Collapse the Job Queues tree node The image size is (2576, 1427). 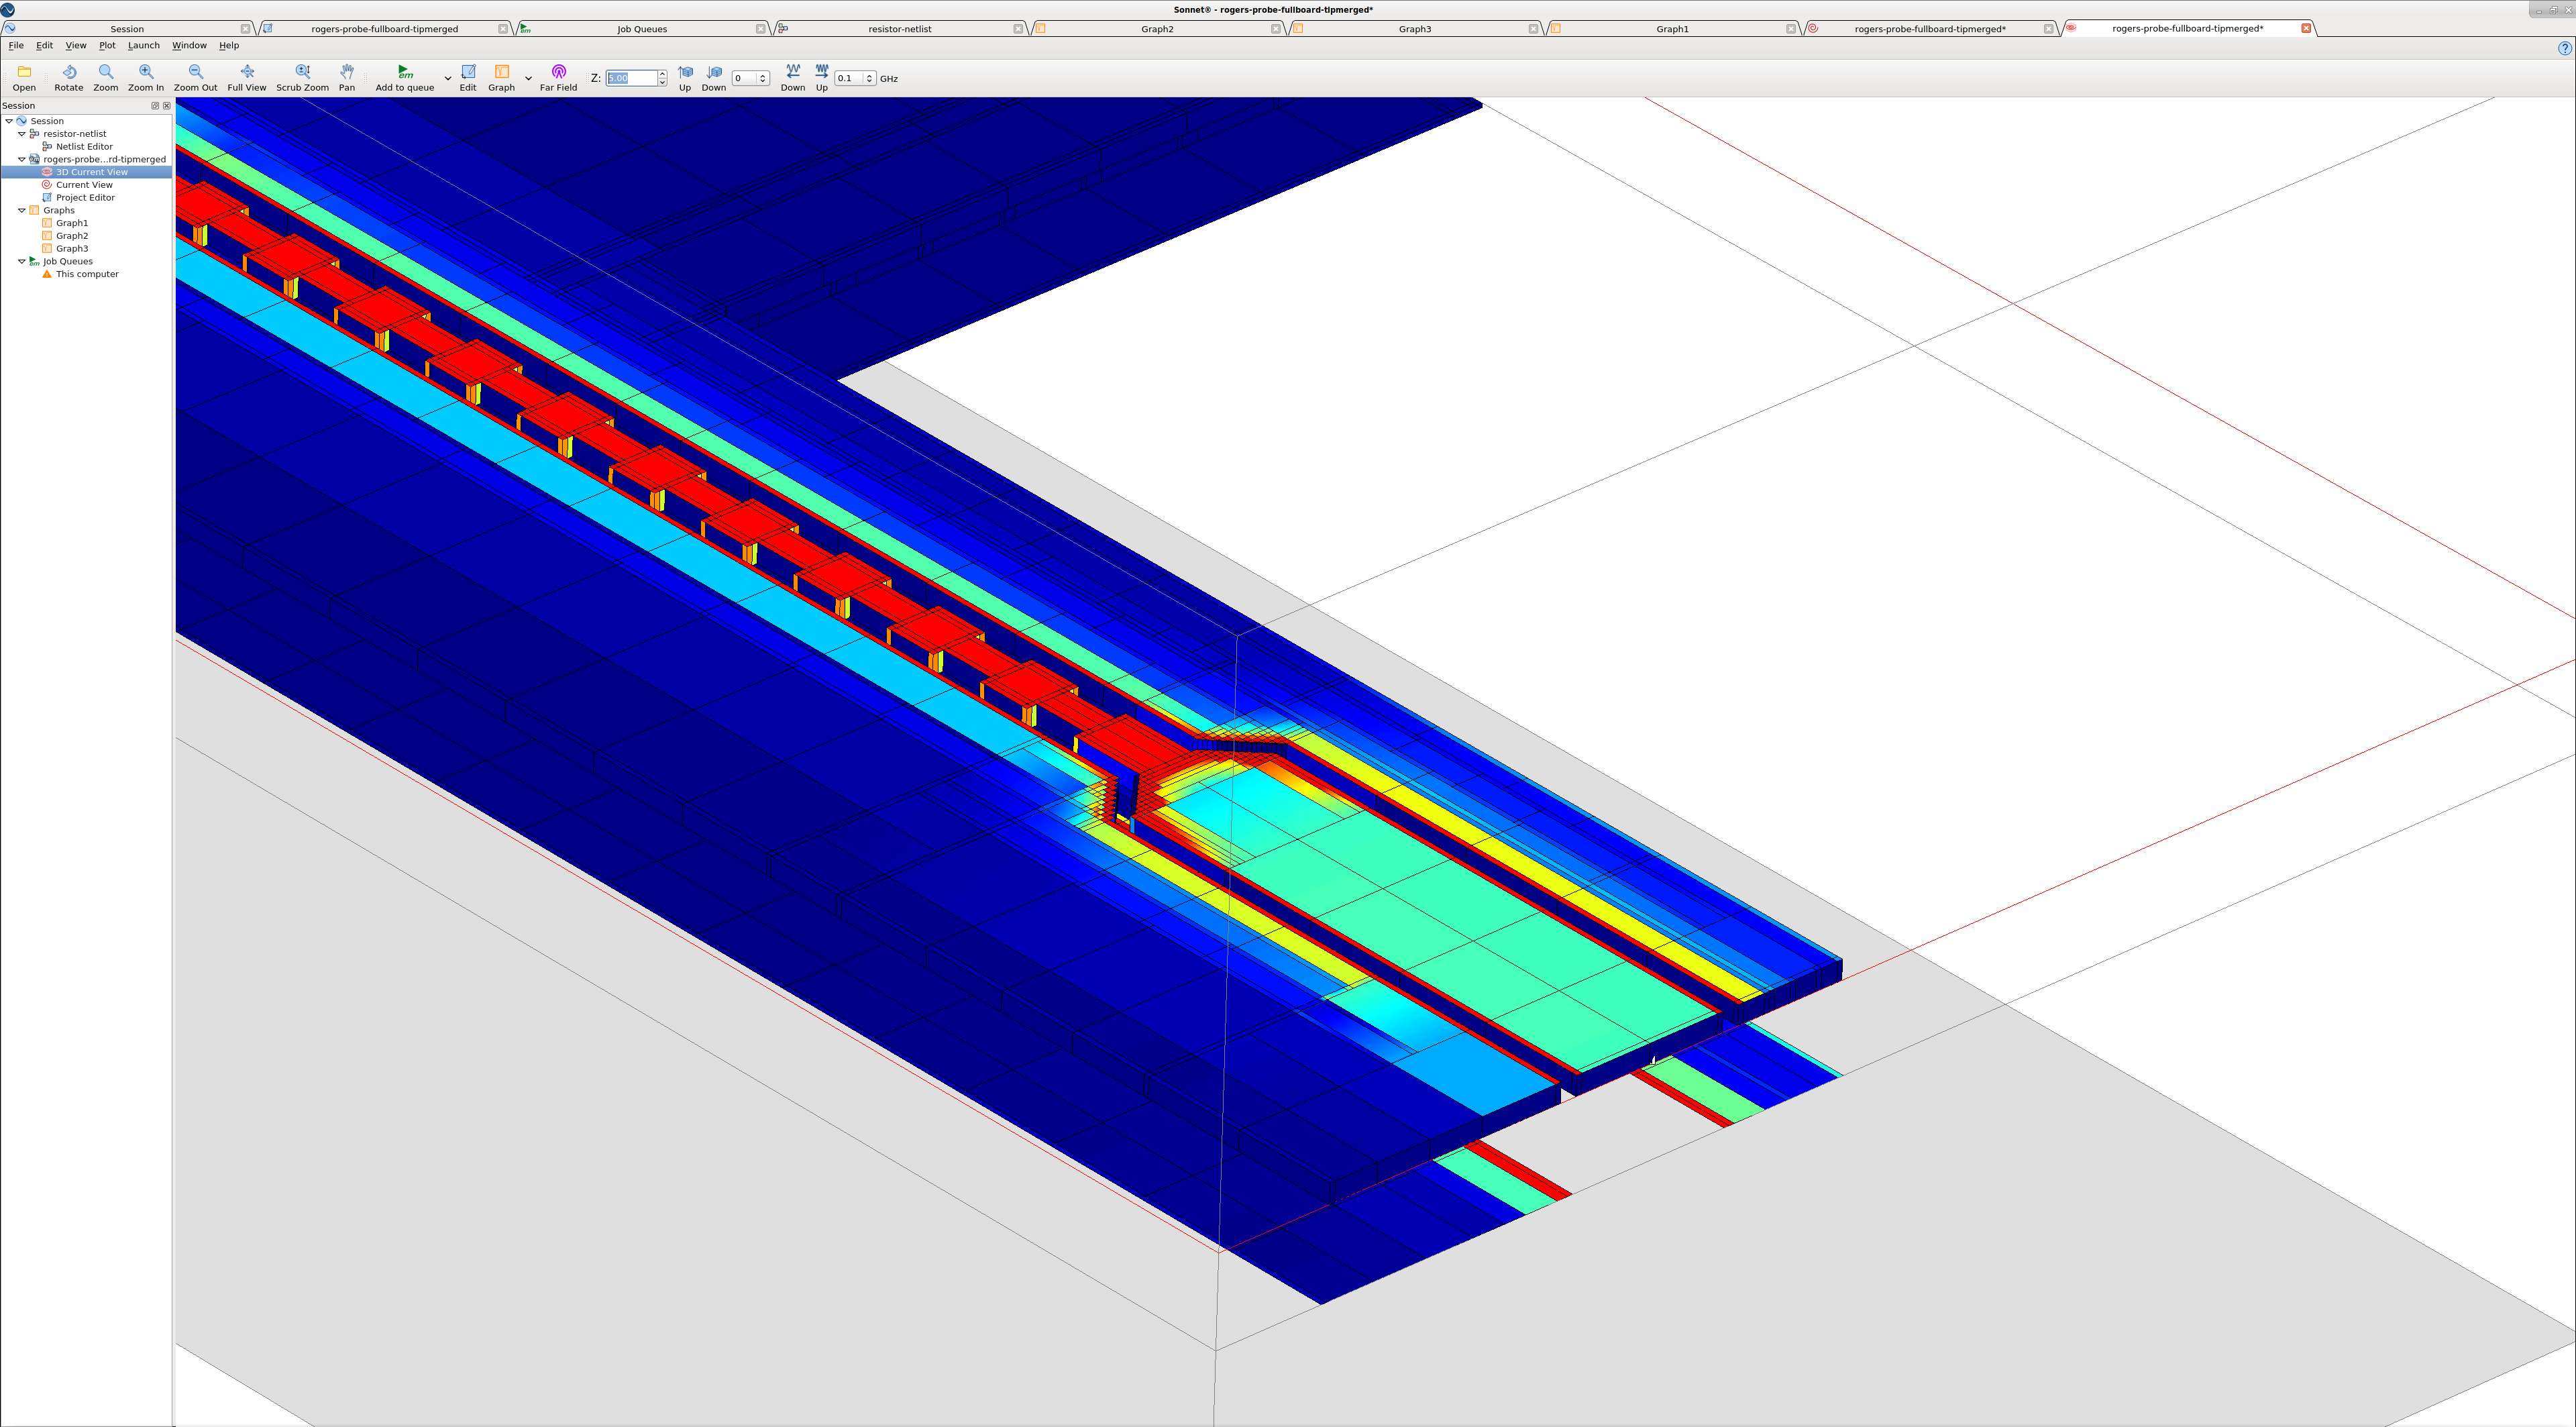pyautogui.click(x=22, y=261)
